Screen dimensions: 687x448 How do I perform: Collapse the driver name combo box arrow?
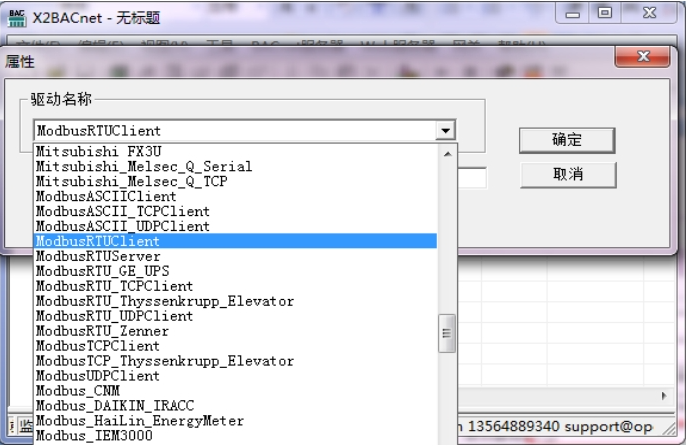tap(445, 131)
